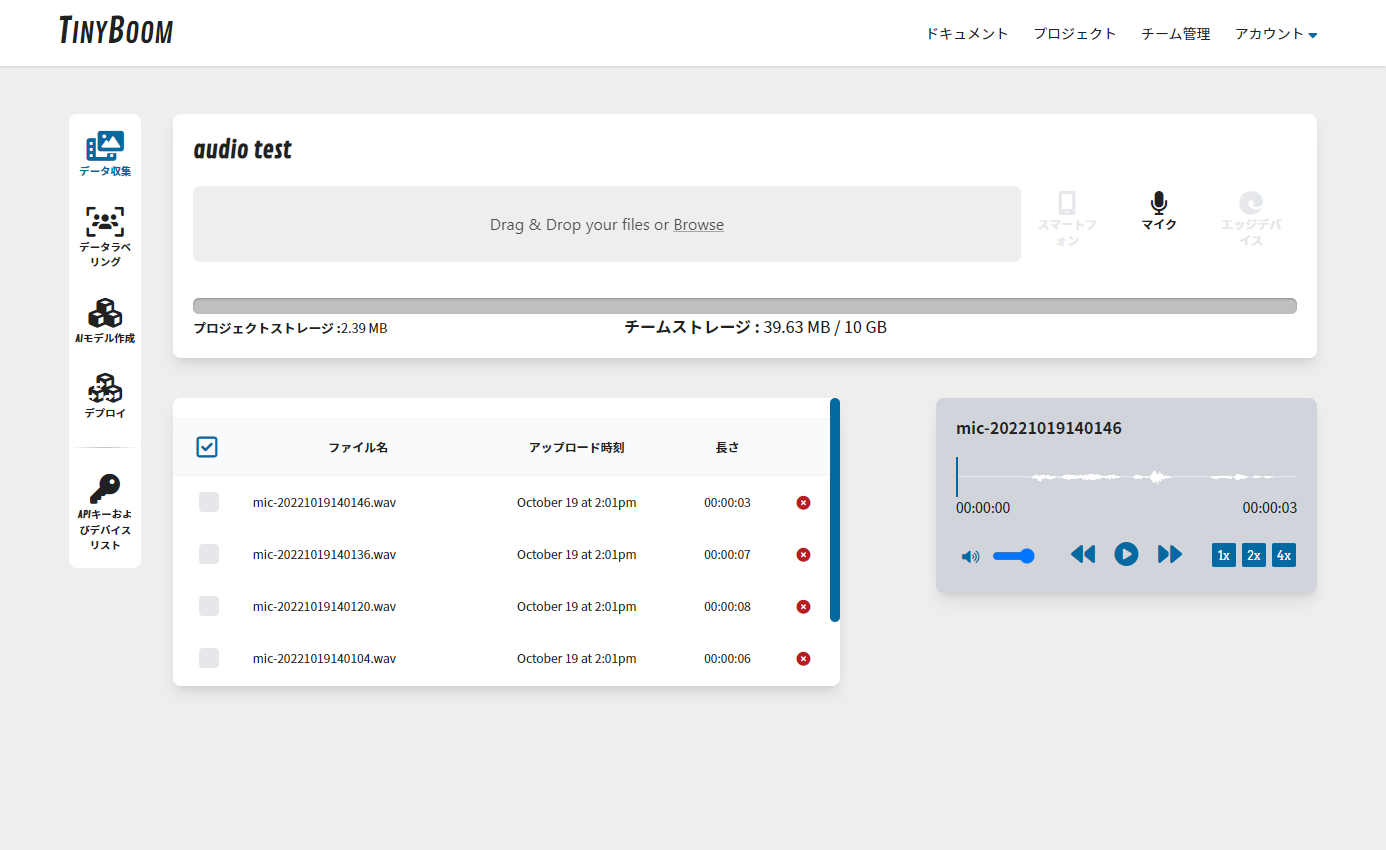Viewport: 1386px width, 850px height.
Task: Play the mic-20221019140146 audio clip
Action: [x=1126, y=554]
